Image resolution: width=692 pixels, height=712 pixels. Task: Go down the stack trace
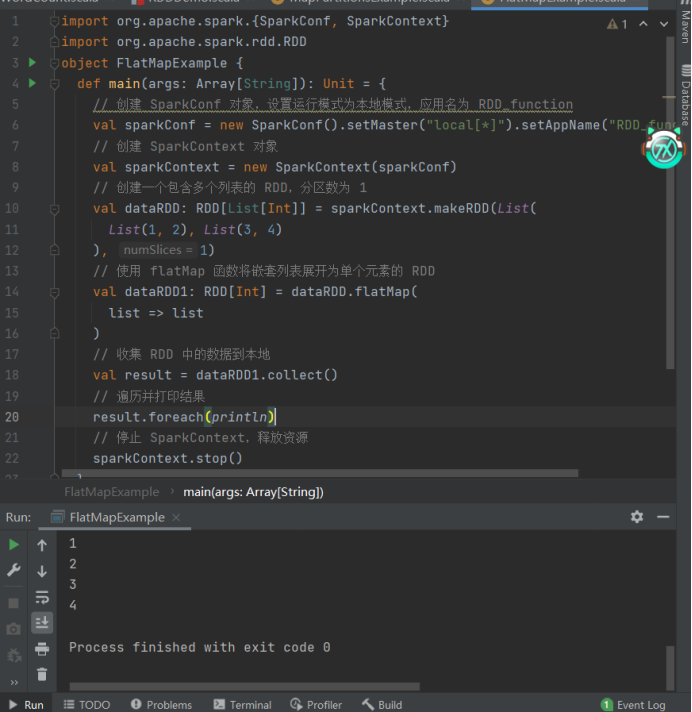coord(42,571)
